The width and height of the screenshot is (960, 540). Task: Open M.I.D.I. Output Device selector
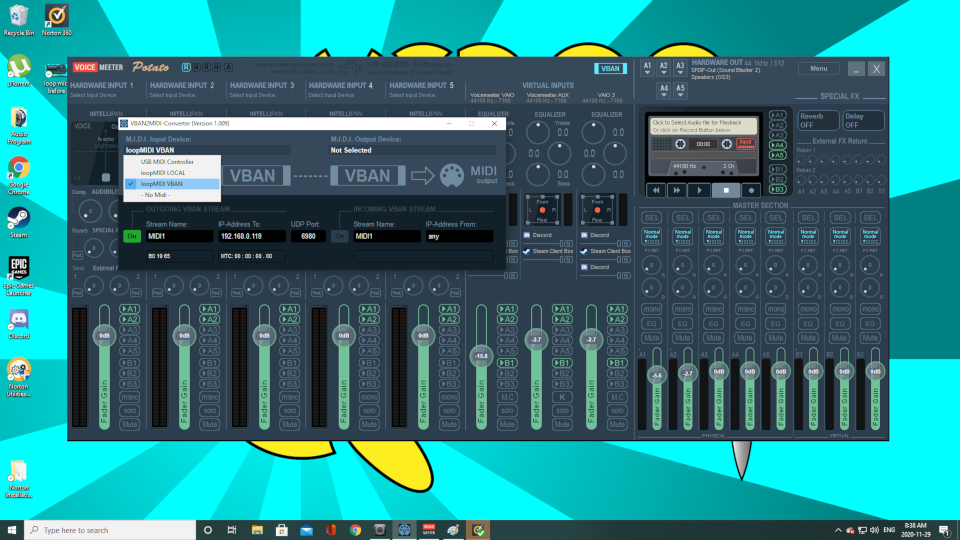pos(413,150)
